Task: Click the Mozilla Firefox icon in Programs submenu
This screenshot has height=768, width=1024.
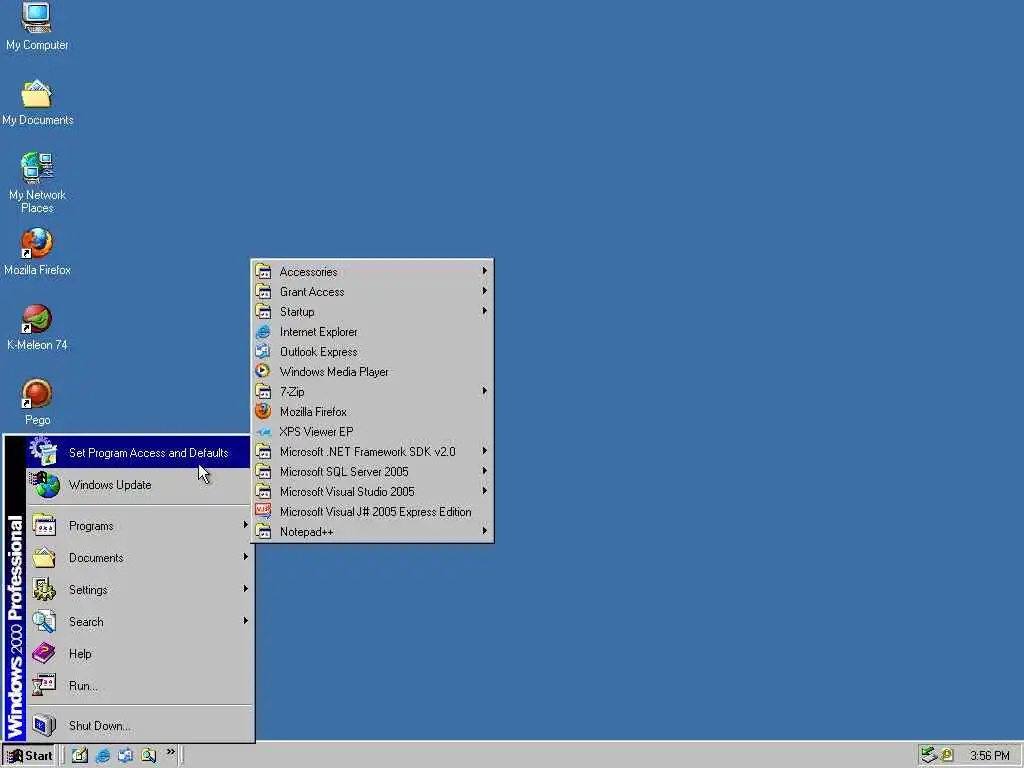Action: [263, 411]
